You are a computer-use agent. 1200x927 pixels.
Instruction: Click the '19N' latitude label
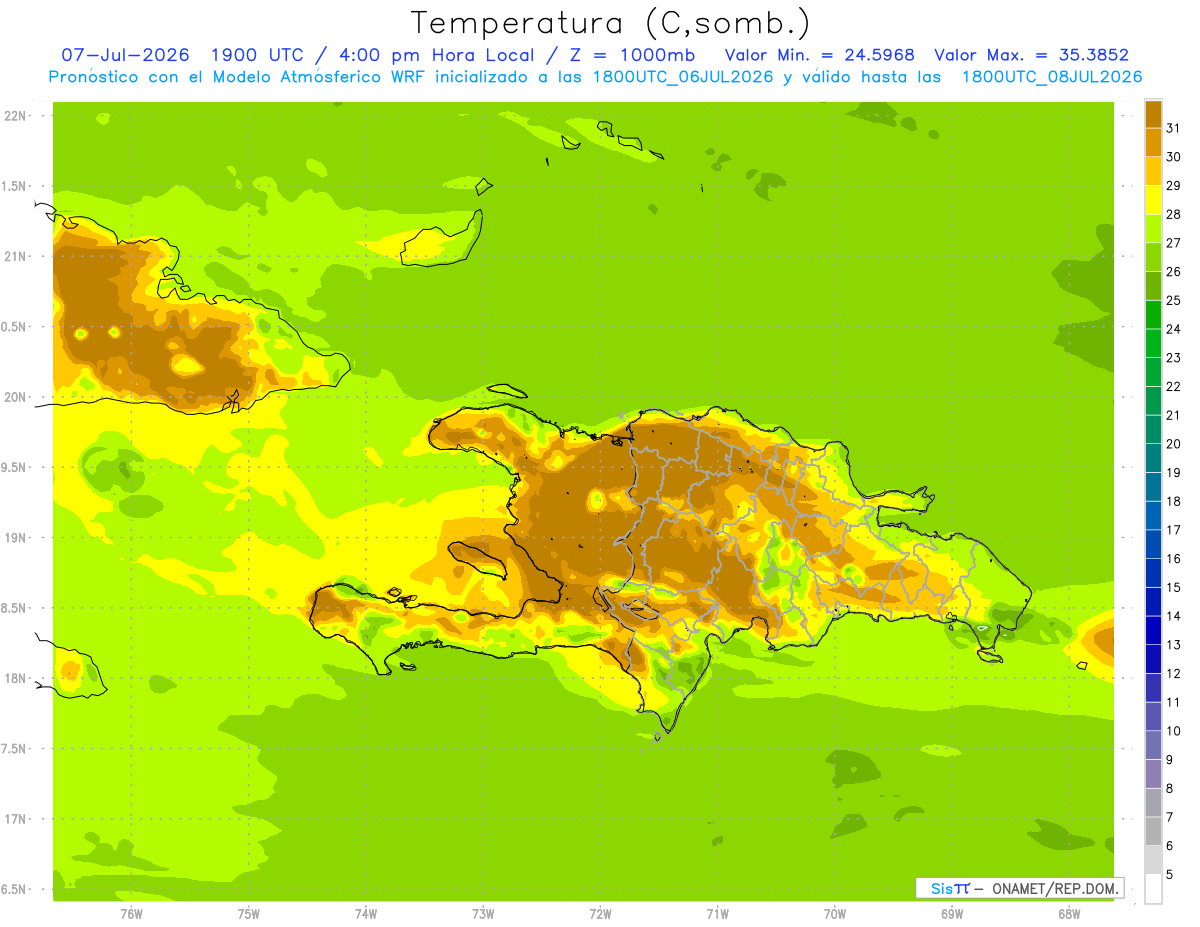[14, 538]
